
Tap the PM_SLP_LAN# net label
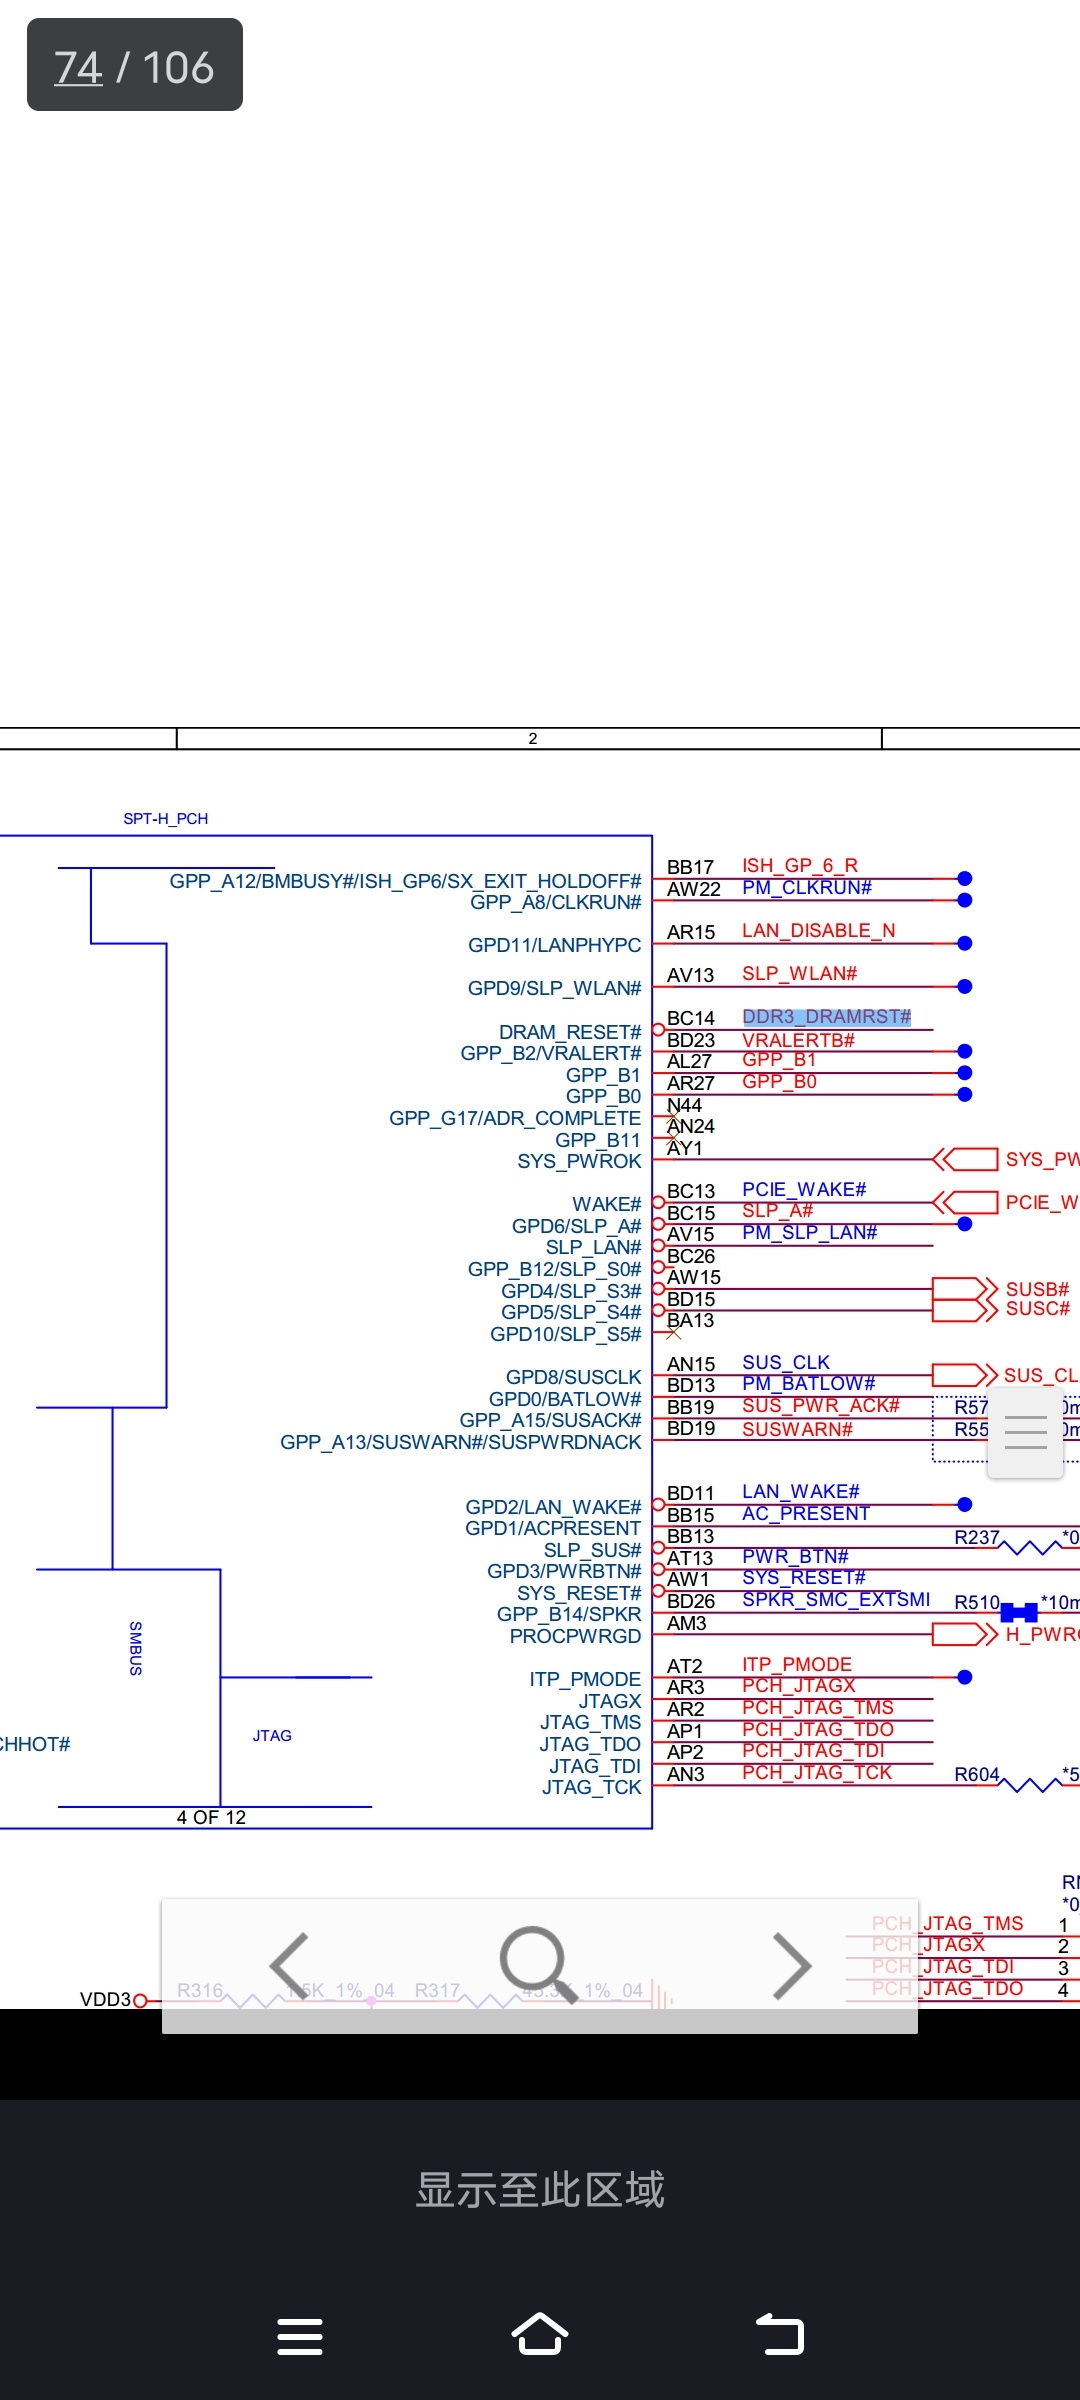click(810, 1232)
